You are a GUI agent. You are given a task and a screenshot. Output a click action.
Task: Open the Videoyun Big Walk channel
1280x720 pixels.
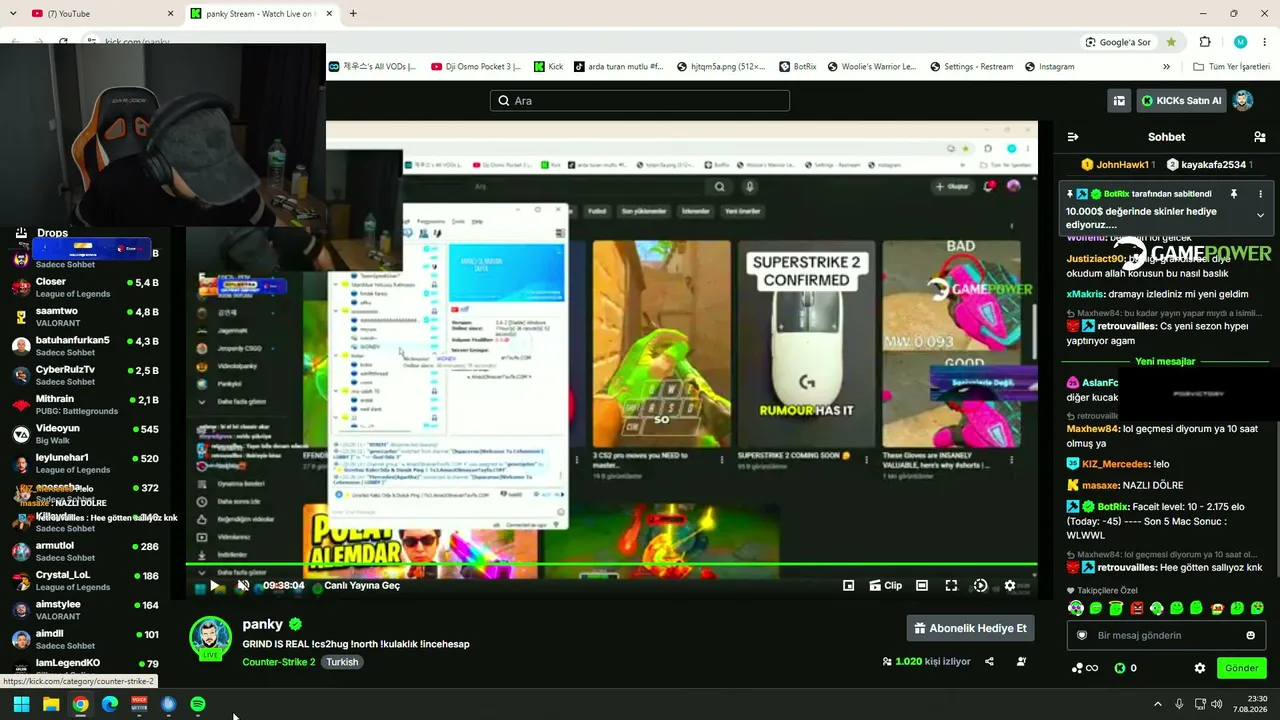point(85,434)
